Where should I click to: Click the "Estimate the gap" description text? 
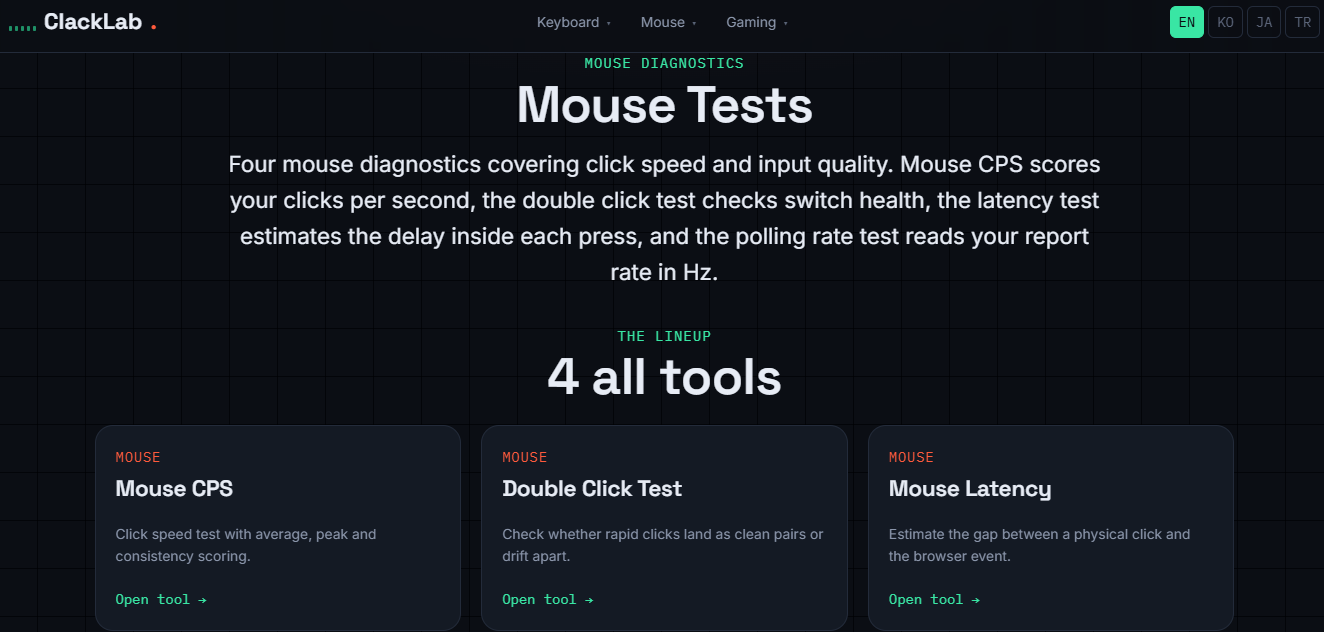(x=1040, y=545)
